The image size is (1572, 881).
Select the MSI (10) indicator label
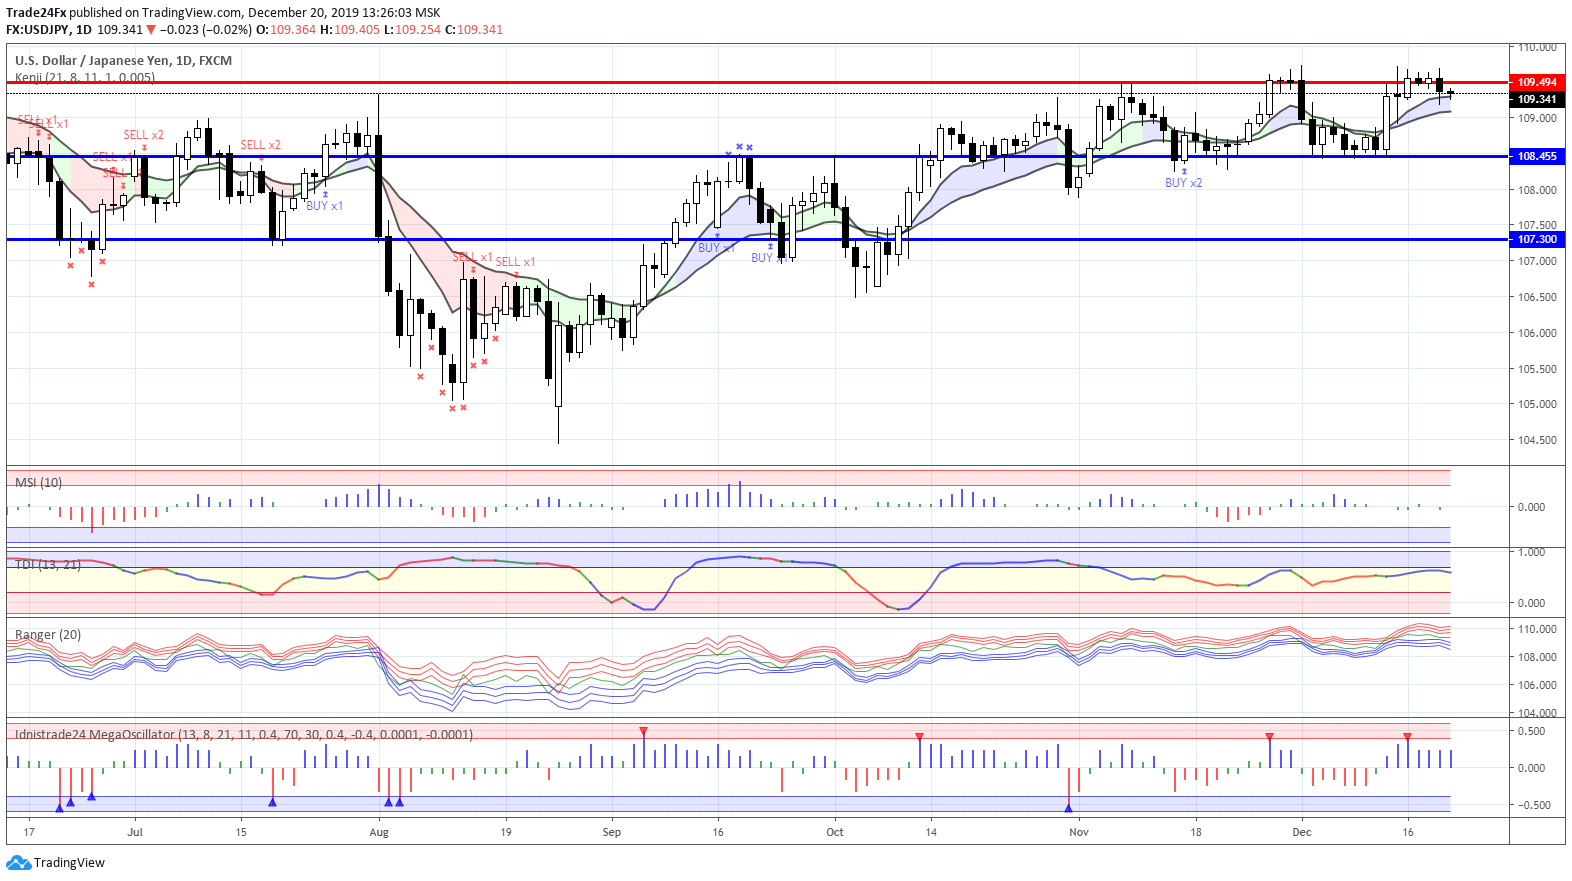(x=39, y=482)
